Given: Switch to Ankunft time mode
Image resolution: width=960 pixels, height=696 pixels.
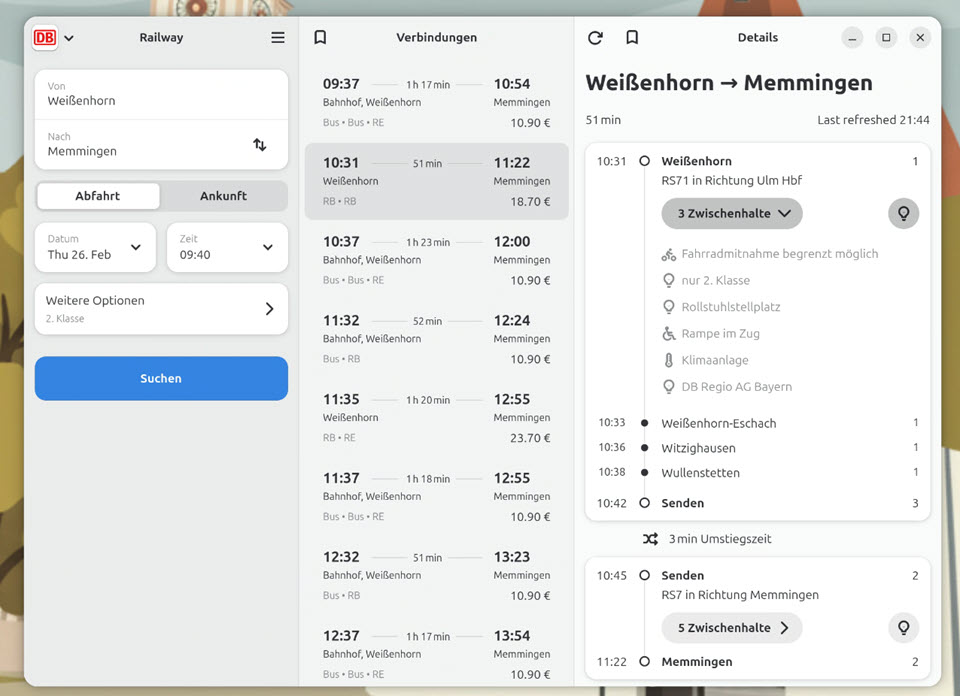Looking at the screenshot, I should pyautogui.click(x=223, y=196).
